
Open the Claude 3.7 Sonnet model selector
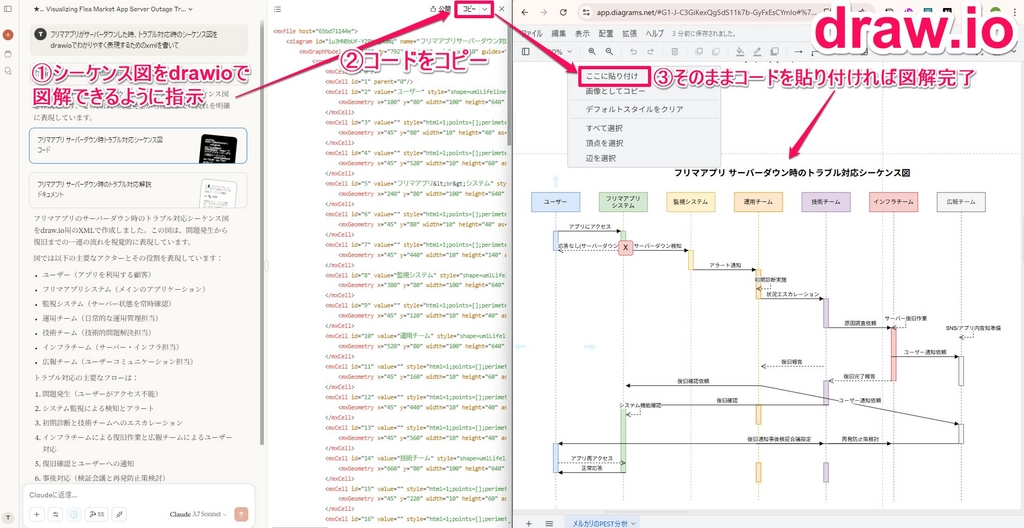point(199,514)
